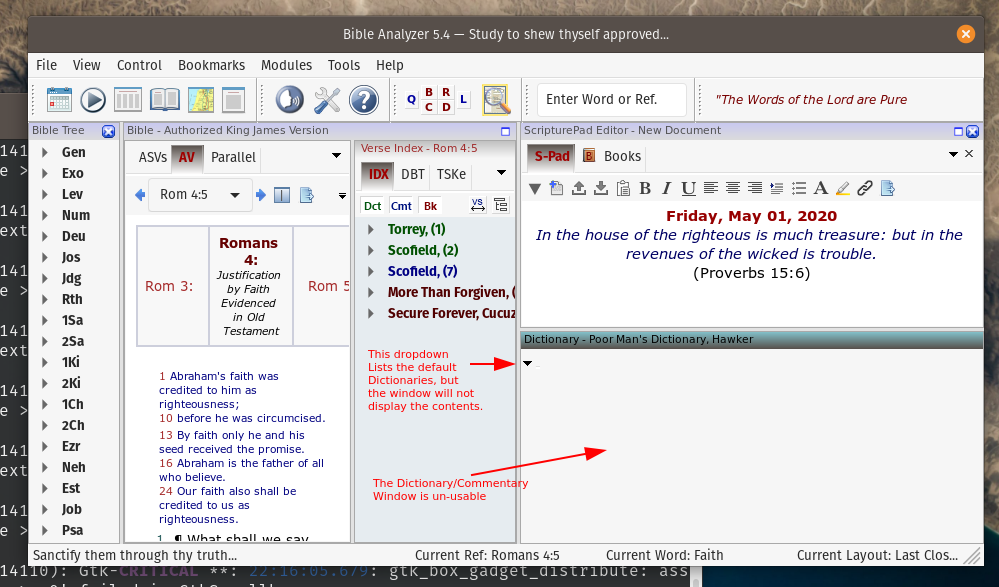Open the parallel columns layout icon
Image resolution: width=999 pixels, height=587 pixels.
(x=128, y=100)
